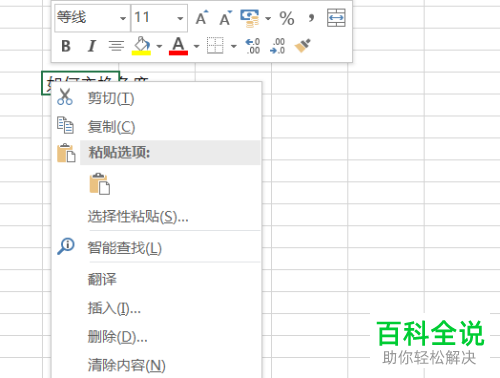Apply the red font color

point(178,46)
